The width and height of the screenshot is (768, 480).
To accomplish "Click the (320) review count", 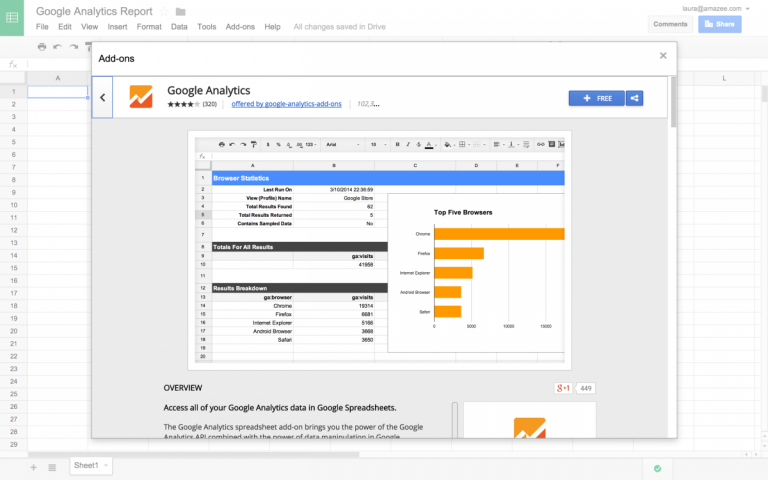I will (210, 104).
